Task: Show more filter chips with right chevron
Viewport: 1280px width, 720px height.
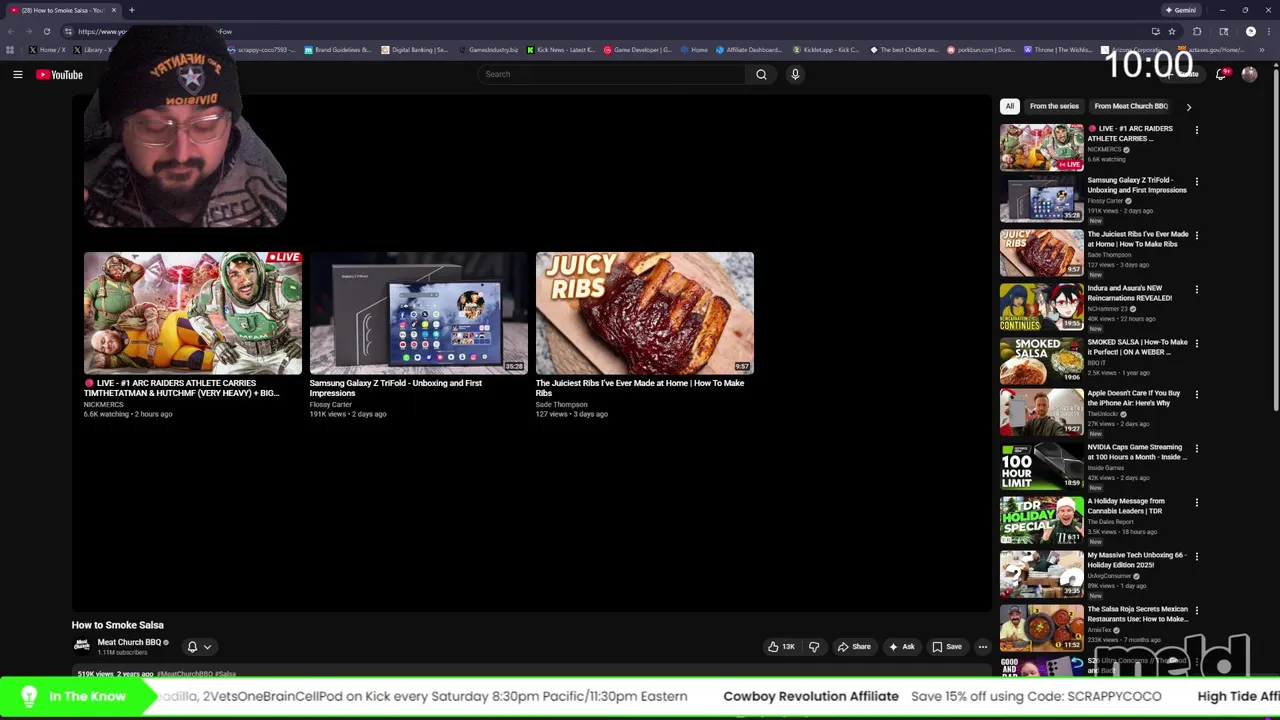Action: [x=1188, y=106]
